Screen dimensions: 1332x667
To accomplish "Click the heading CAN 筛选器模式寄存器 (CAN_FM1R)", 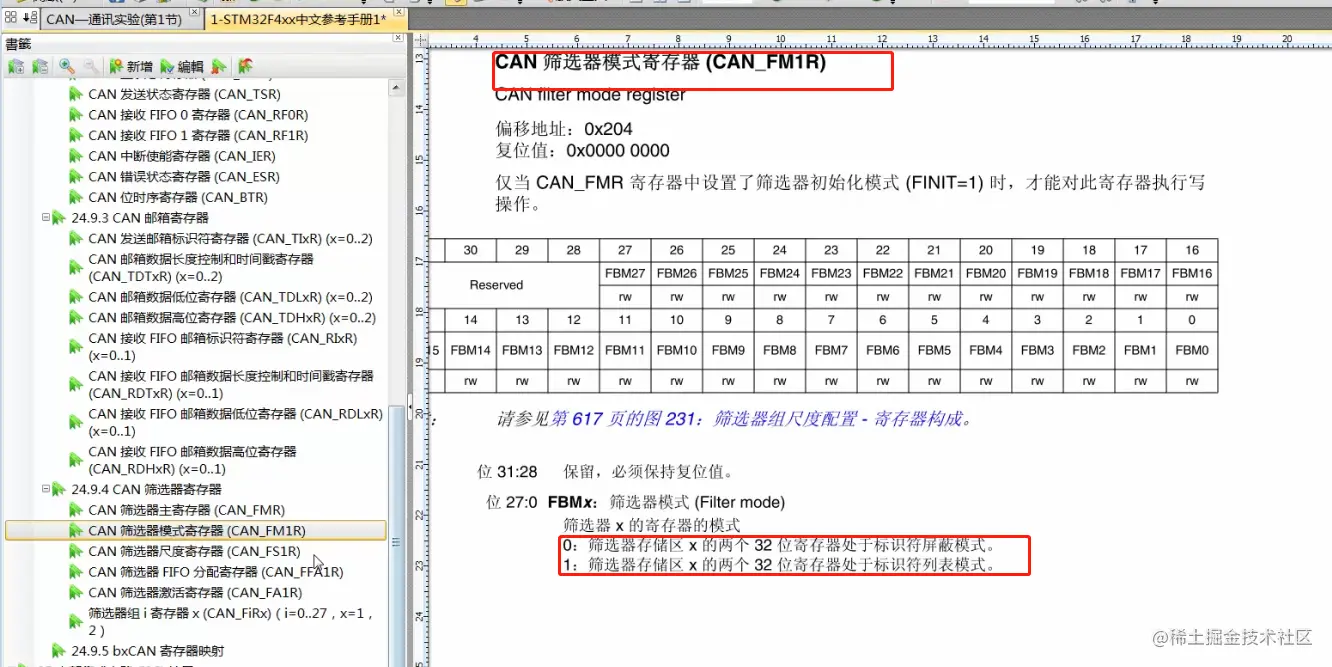I will tap(661, 63).
